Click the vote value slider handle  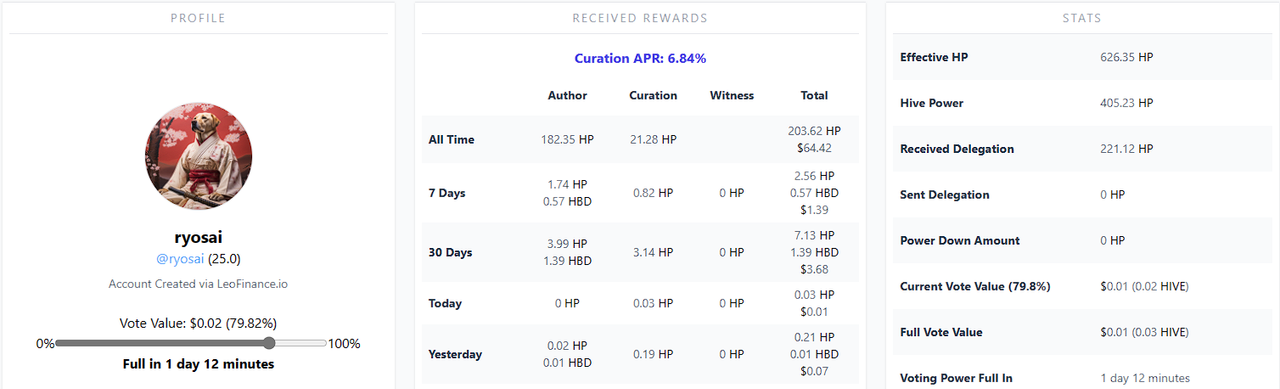pyautogui.click(x=269, y=343)
